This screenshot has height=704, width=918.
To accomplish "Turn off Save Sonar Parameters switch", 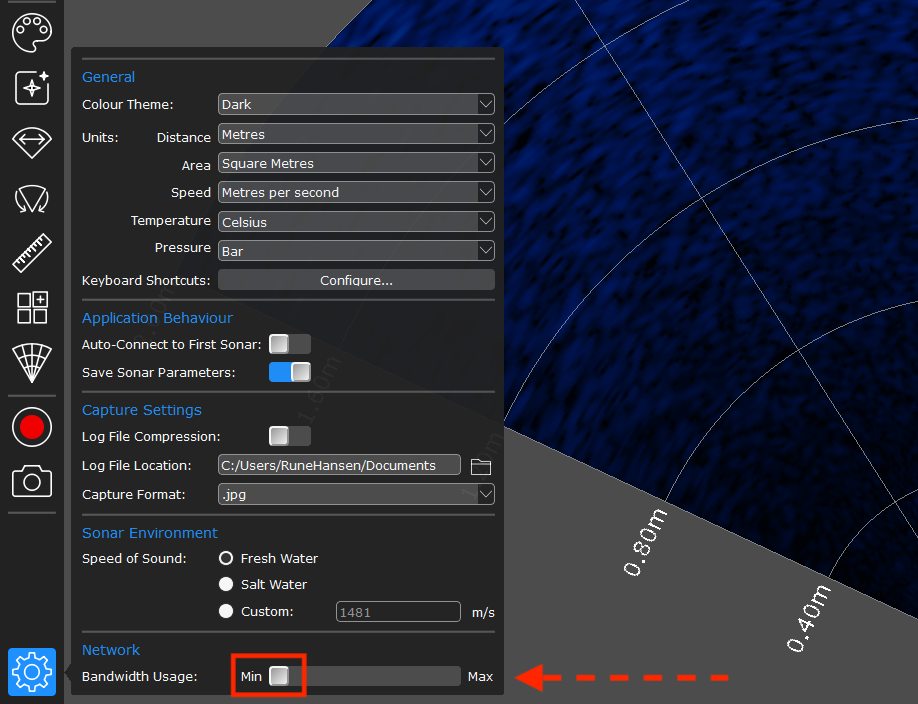I will point(289,372).
